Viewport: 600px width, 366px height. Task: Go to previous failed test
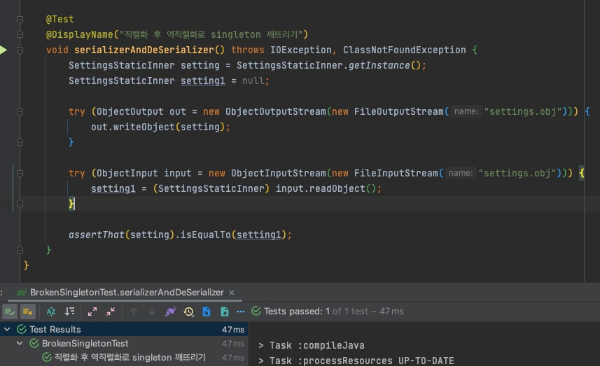133,312
